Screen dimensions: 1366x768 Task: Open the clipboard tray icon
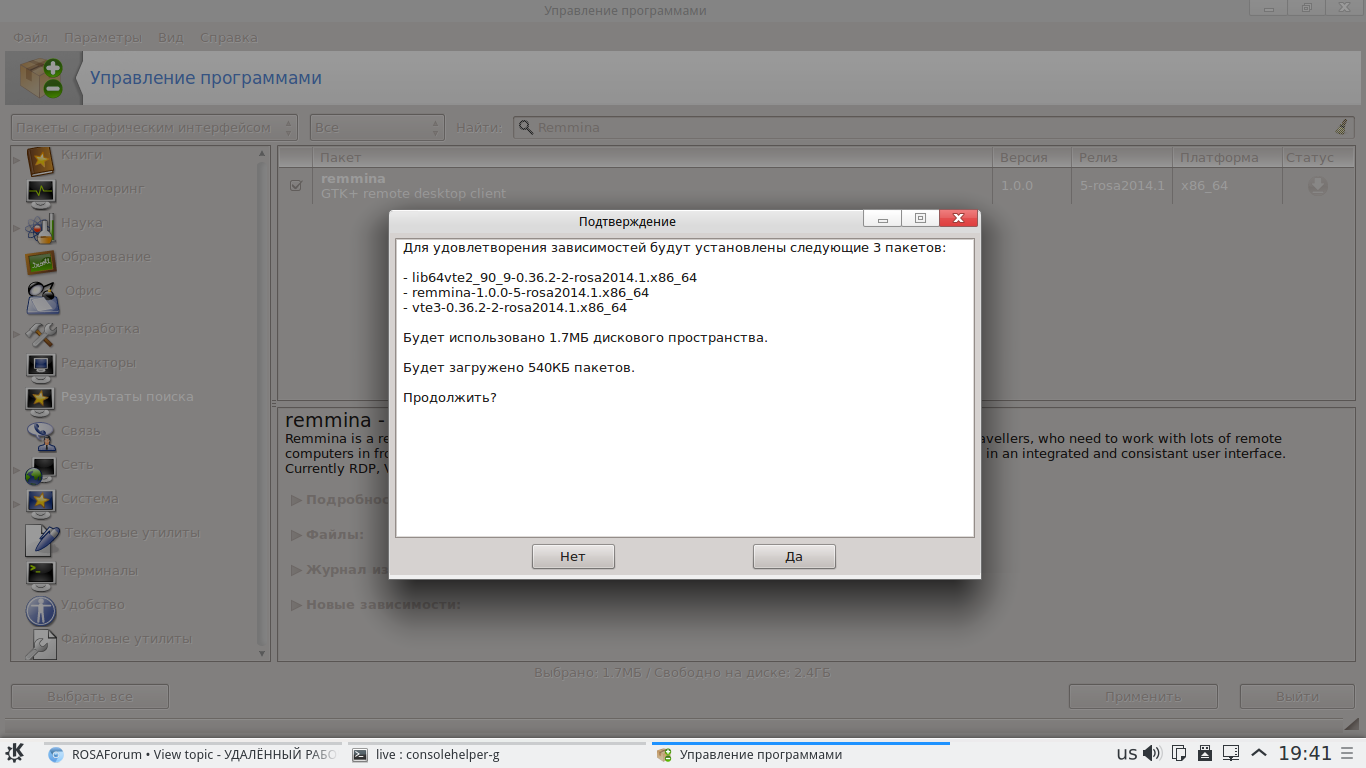(1179, 754)
